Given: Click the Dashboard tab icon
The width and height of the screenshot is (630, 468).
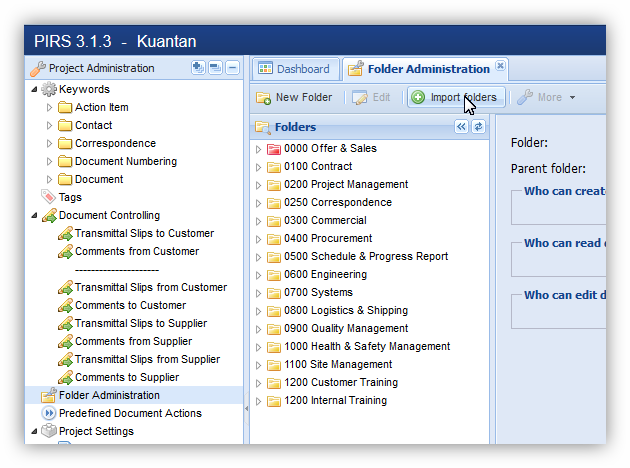Looking at the screenshot, I should (265, 68).
